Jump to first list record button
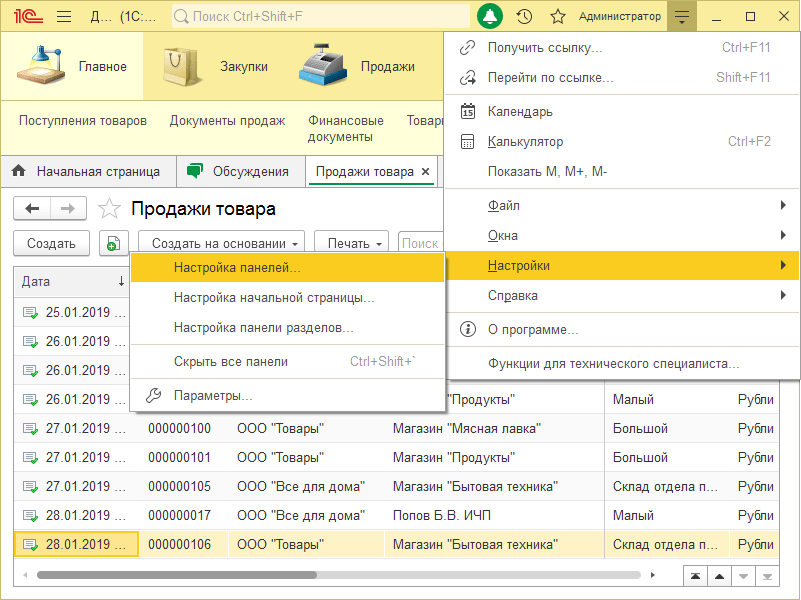This screenshot has width=801, height=600. [695, 576]
